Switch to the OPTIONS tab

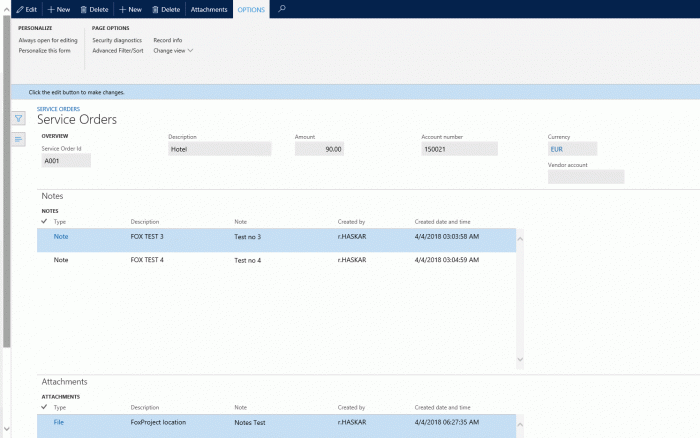coord(252,9)
